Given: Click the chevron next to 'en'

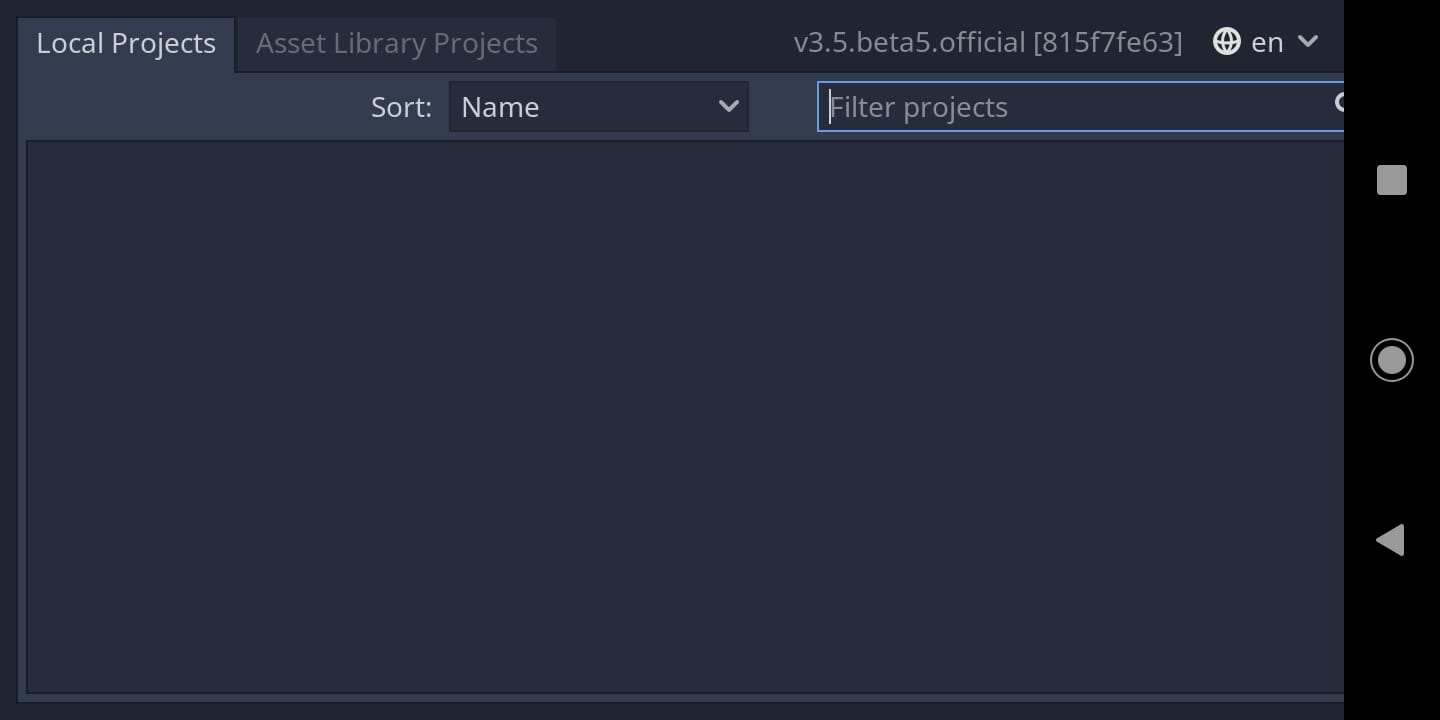Looking at the screenshot, I should 1307,42.
